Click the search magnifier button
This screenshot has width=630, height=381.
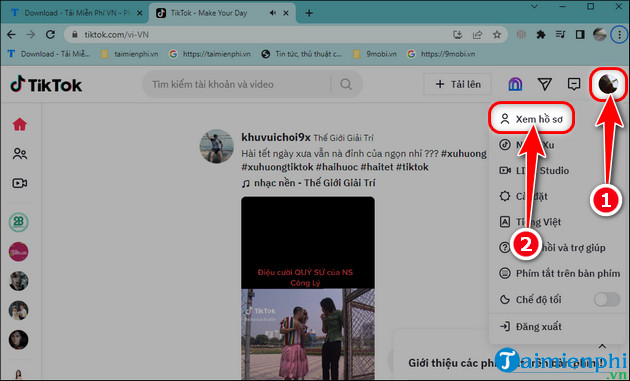click(x=346, y=84)
